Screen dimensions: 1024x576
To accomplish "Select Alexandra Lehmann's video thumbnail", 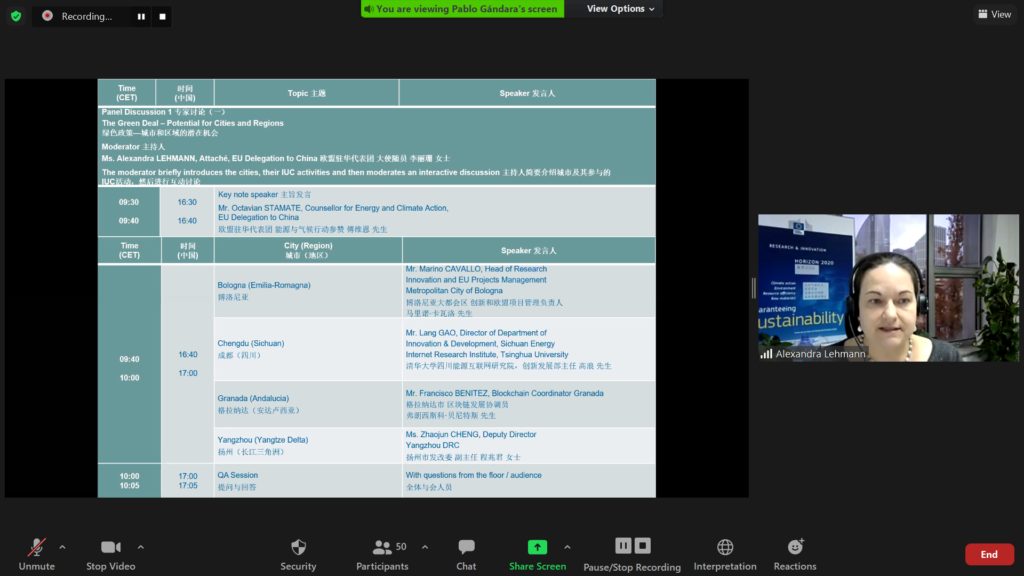I will 888,288.
